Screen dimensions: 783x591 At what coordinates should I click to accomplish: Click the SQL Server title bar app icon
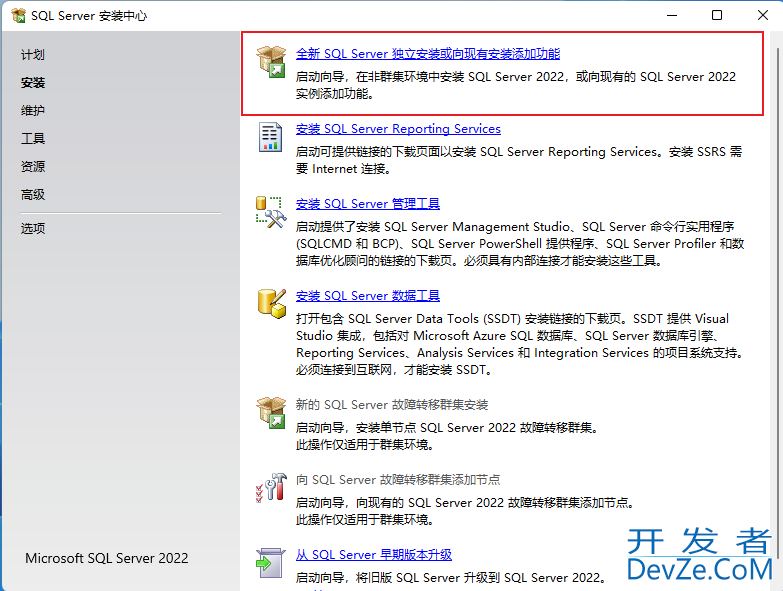tap(18, 15)
